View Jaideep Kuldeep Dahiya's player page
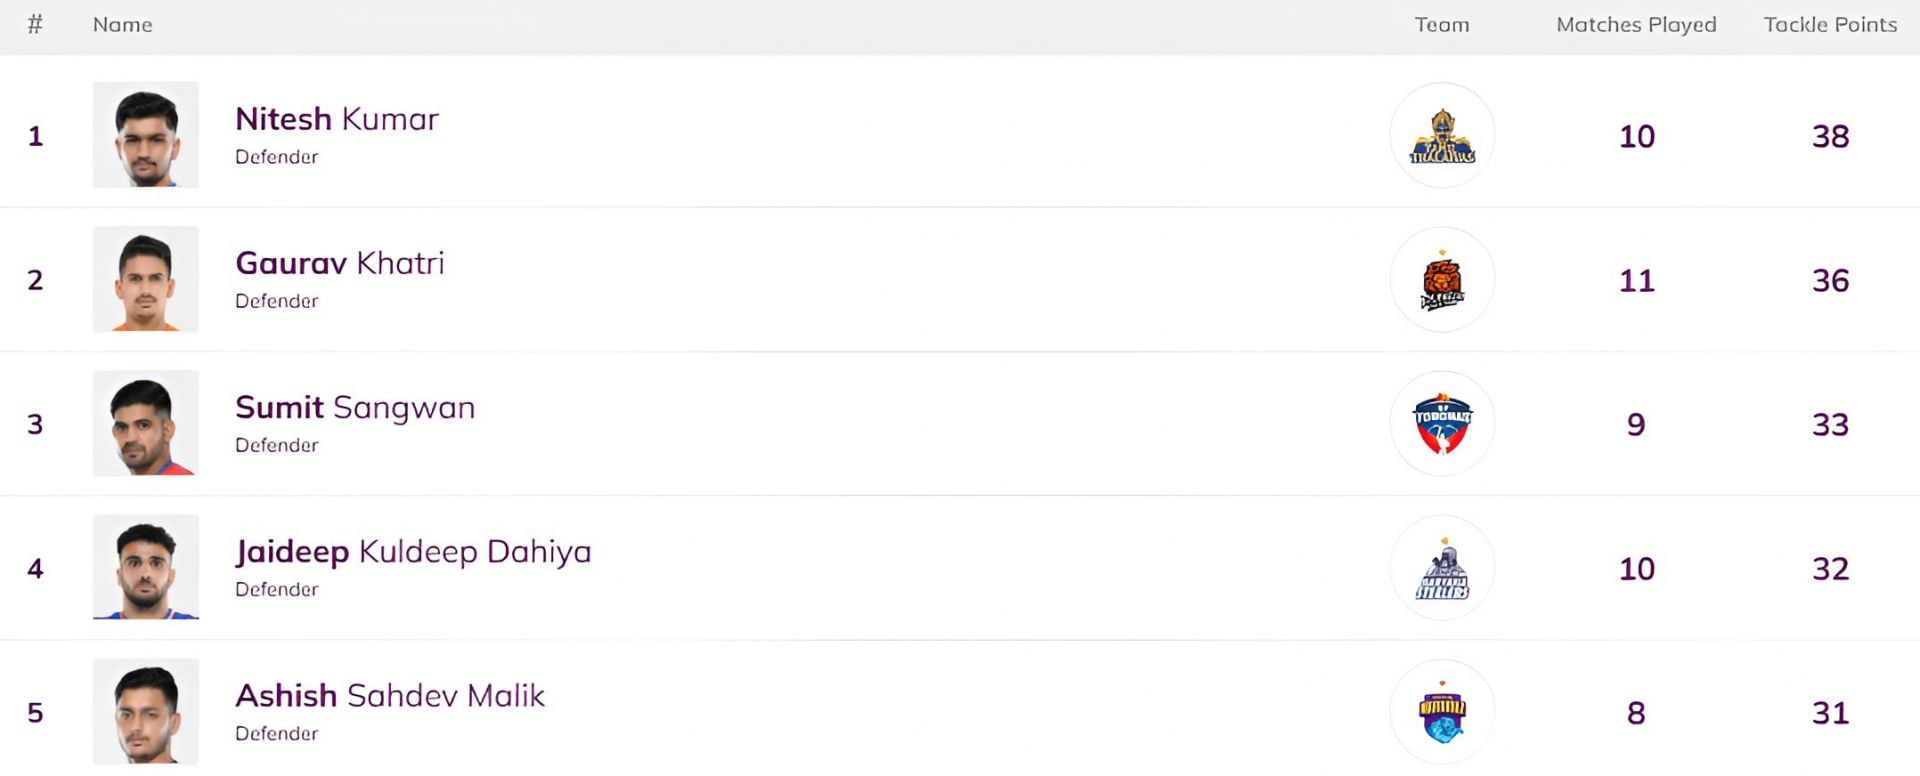1920x776 pixels. 413,551
